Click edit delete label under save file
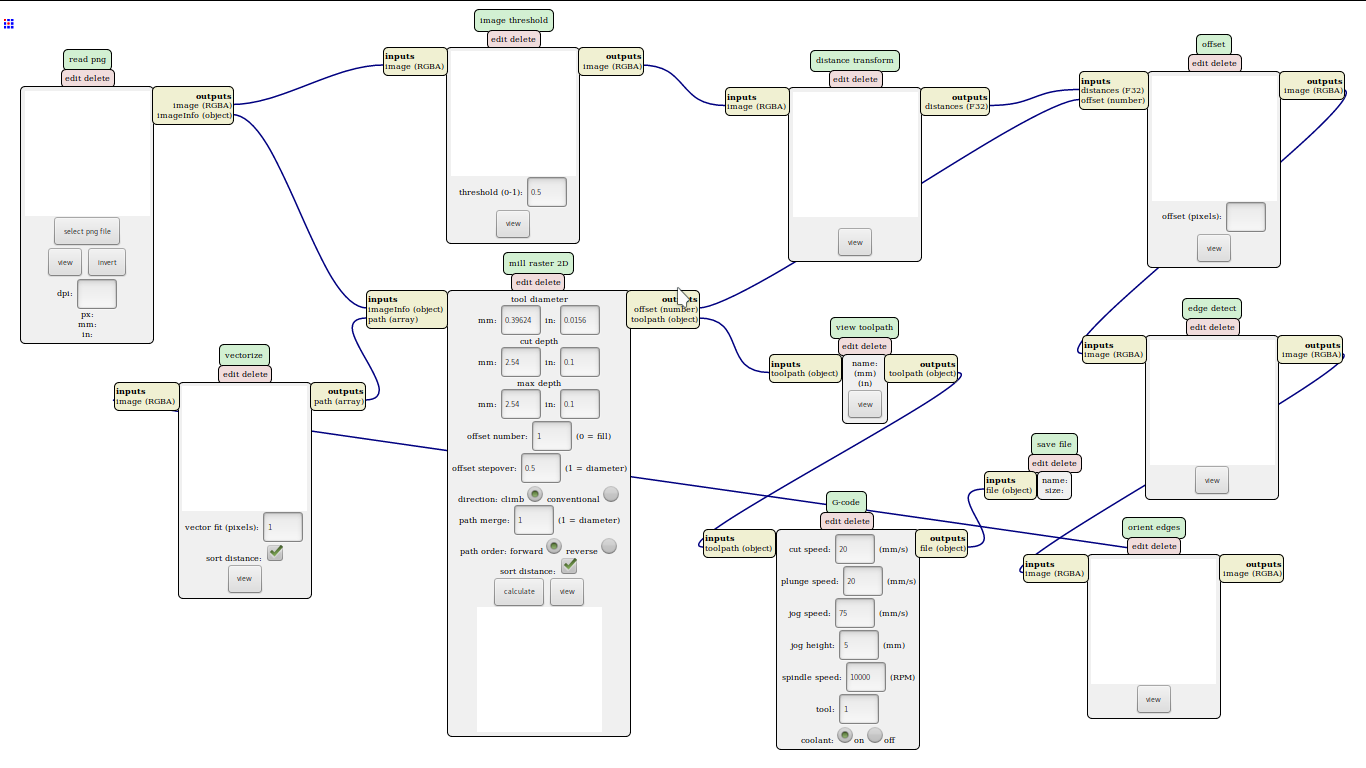The image size is (1366, 768). 1055,463
